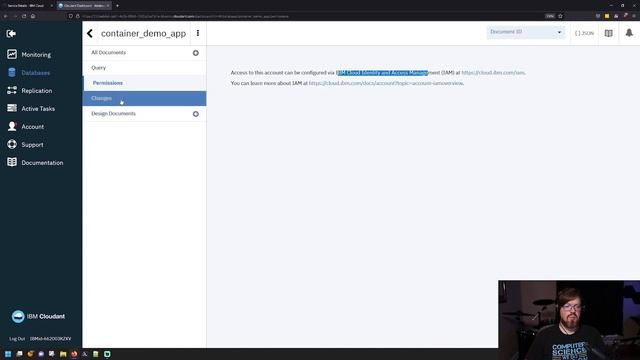Click the Support lifebuoy icon
Image resolution: width=640 pixels, height=360 pixels.
12,144
